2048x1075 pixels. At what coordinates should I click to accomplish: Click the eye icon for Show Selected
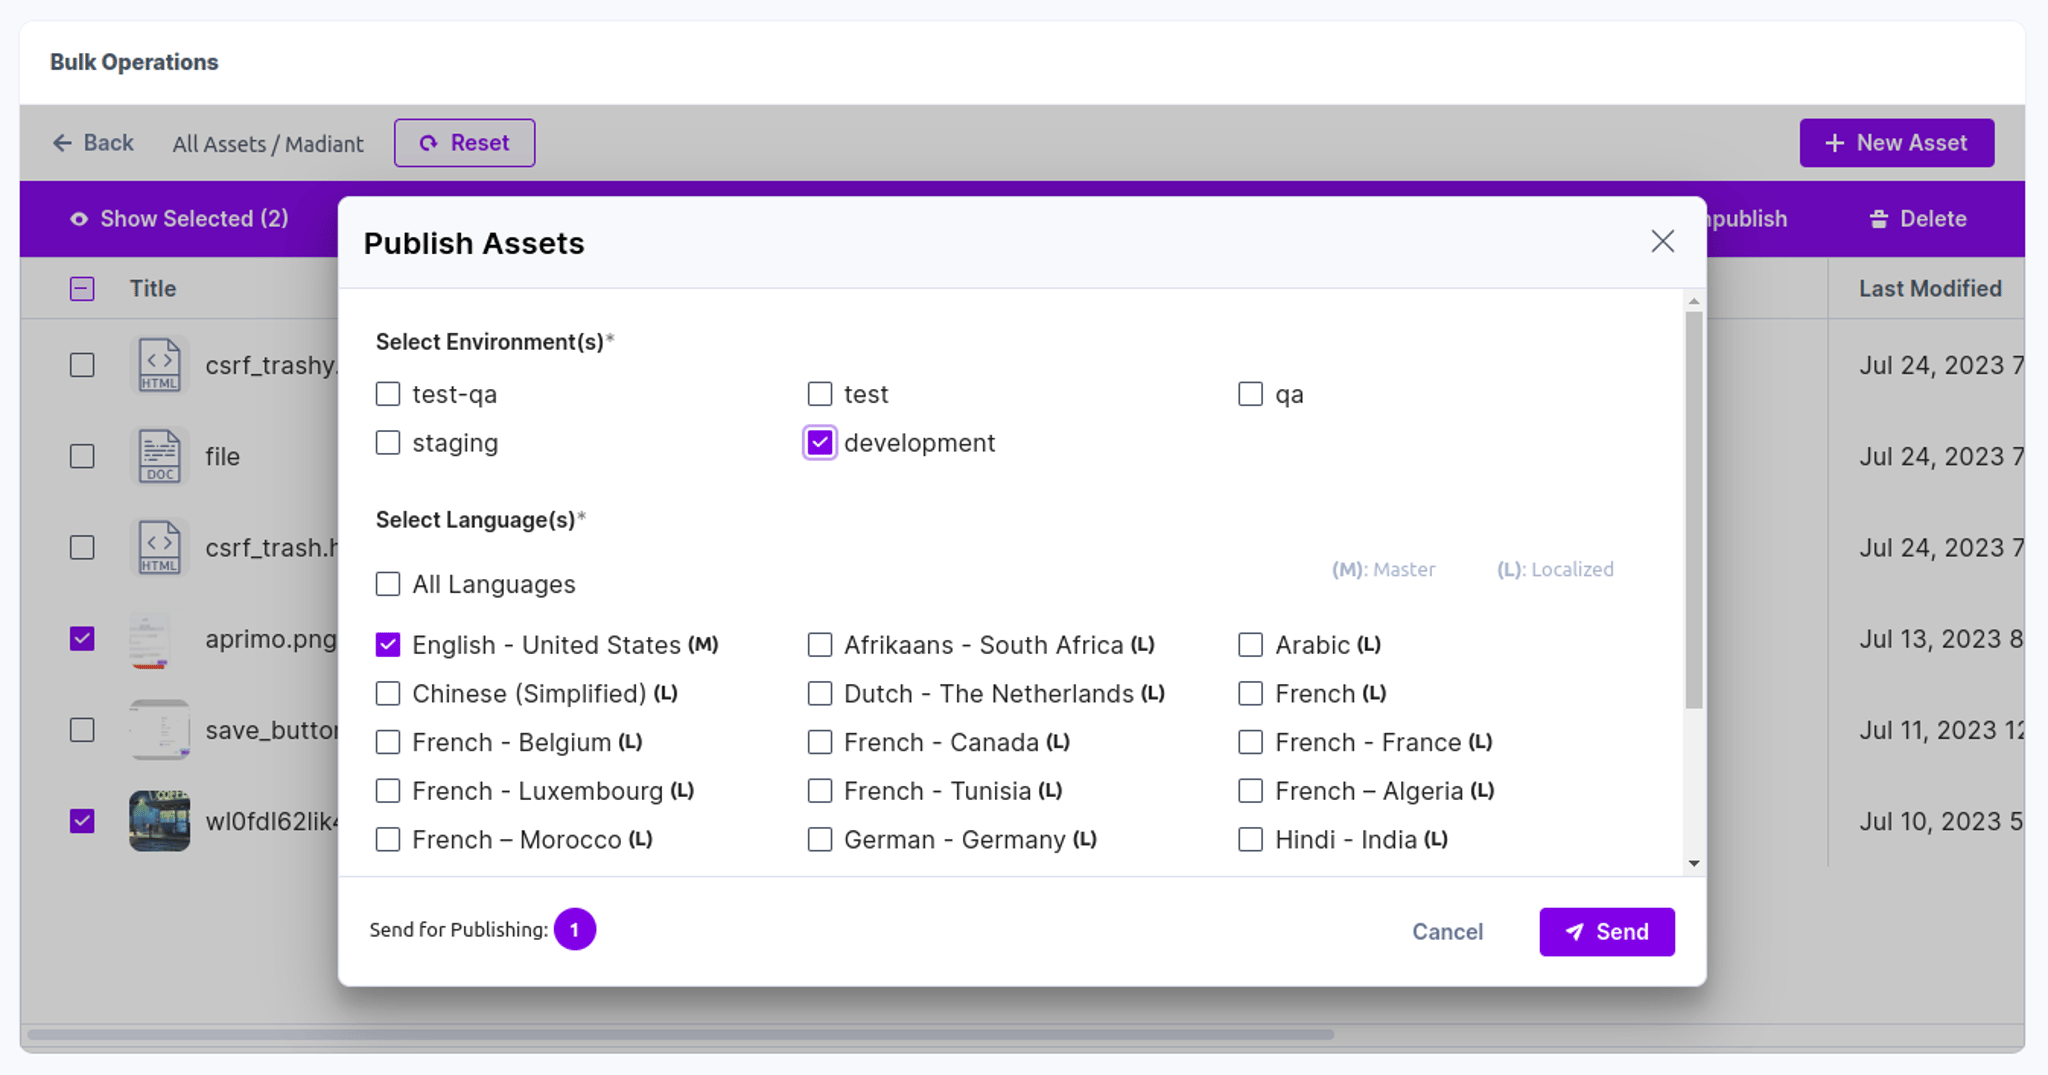(79, 219)
